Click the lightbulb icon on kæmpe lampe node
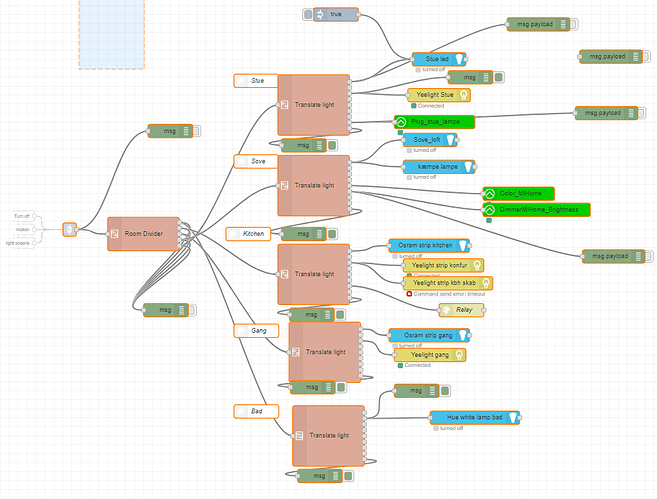This screenshot has height=499, width=657. click(468, 167)
